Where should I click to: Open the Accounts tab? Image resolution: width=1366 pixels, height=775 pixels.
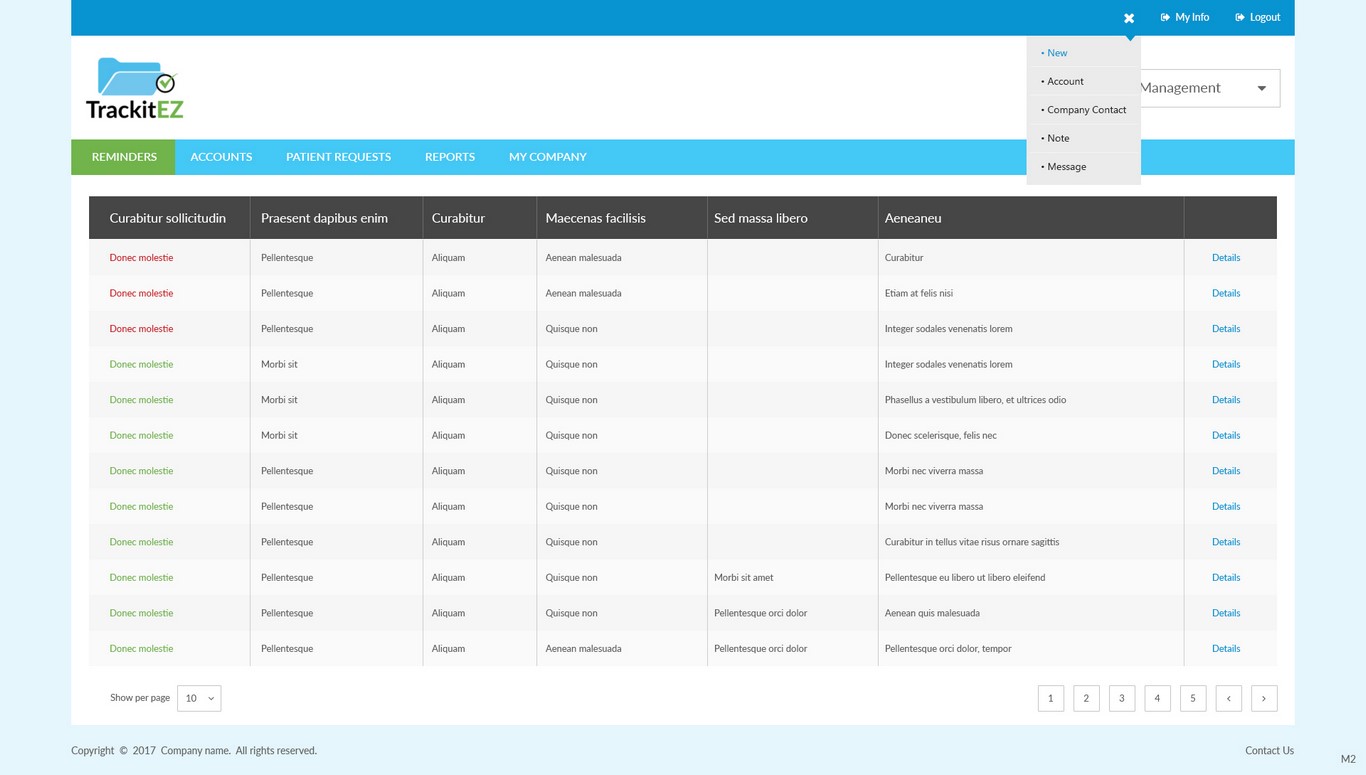click(x=221, y=157)
